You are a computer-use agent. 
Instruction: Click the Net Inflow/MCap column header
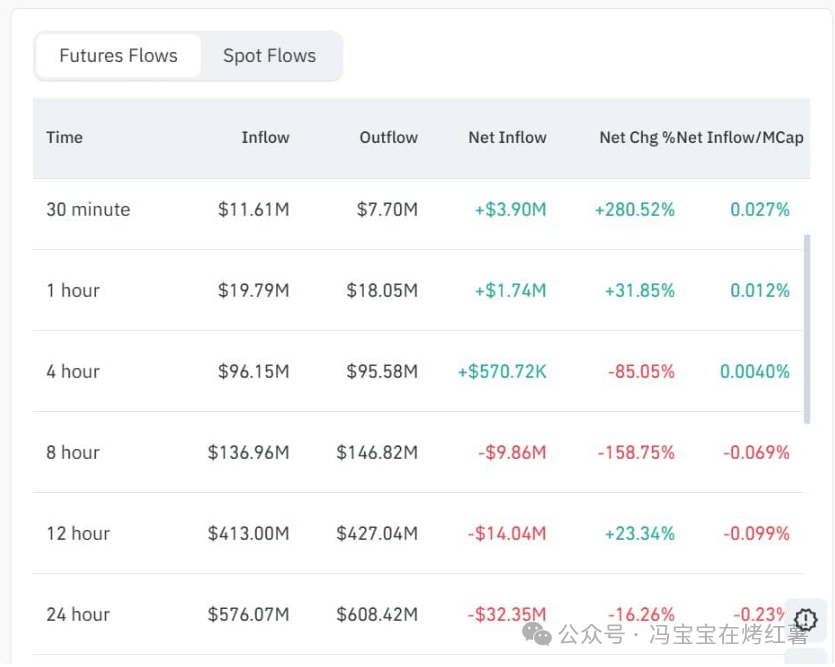[741, 138]
